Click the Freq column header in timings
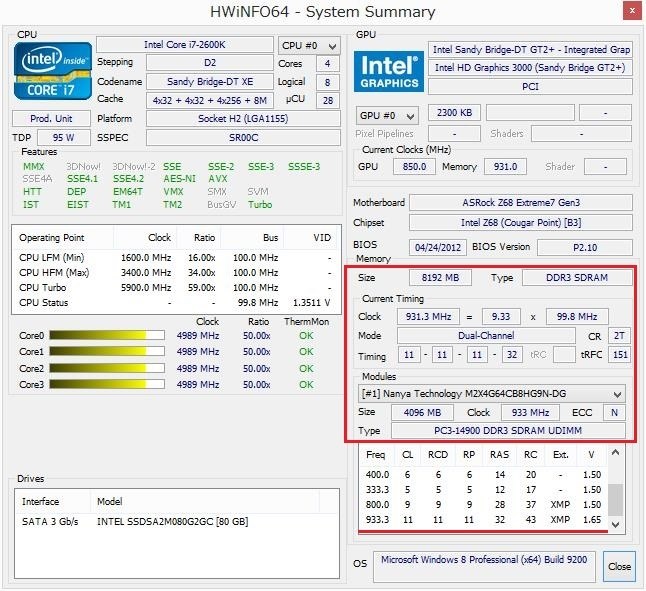This screenshot has width=646, height=591. click(375, 455)
